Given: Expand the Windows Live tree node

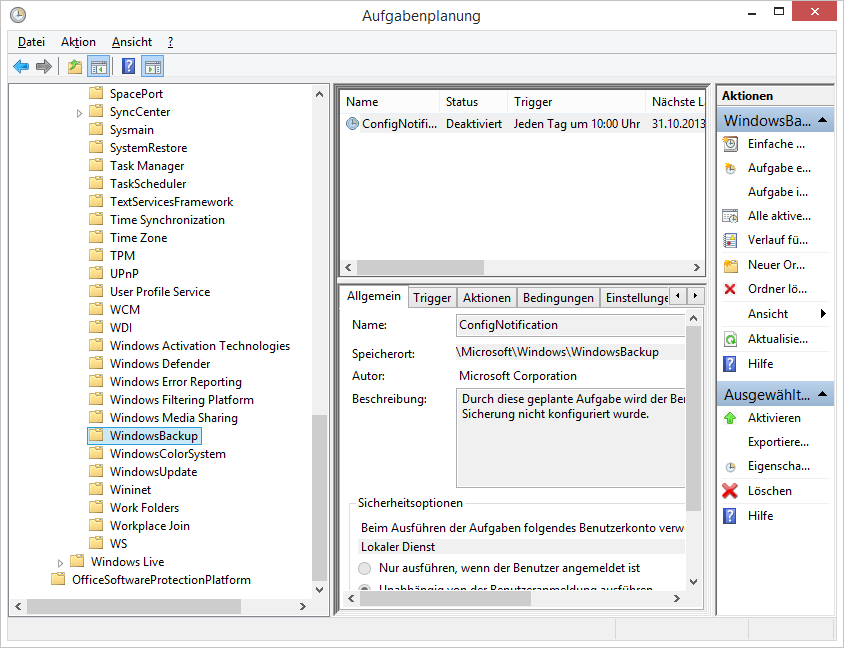Looking at the screenshot, I should [x=60, y=563].
